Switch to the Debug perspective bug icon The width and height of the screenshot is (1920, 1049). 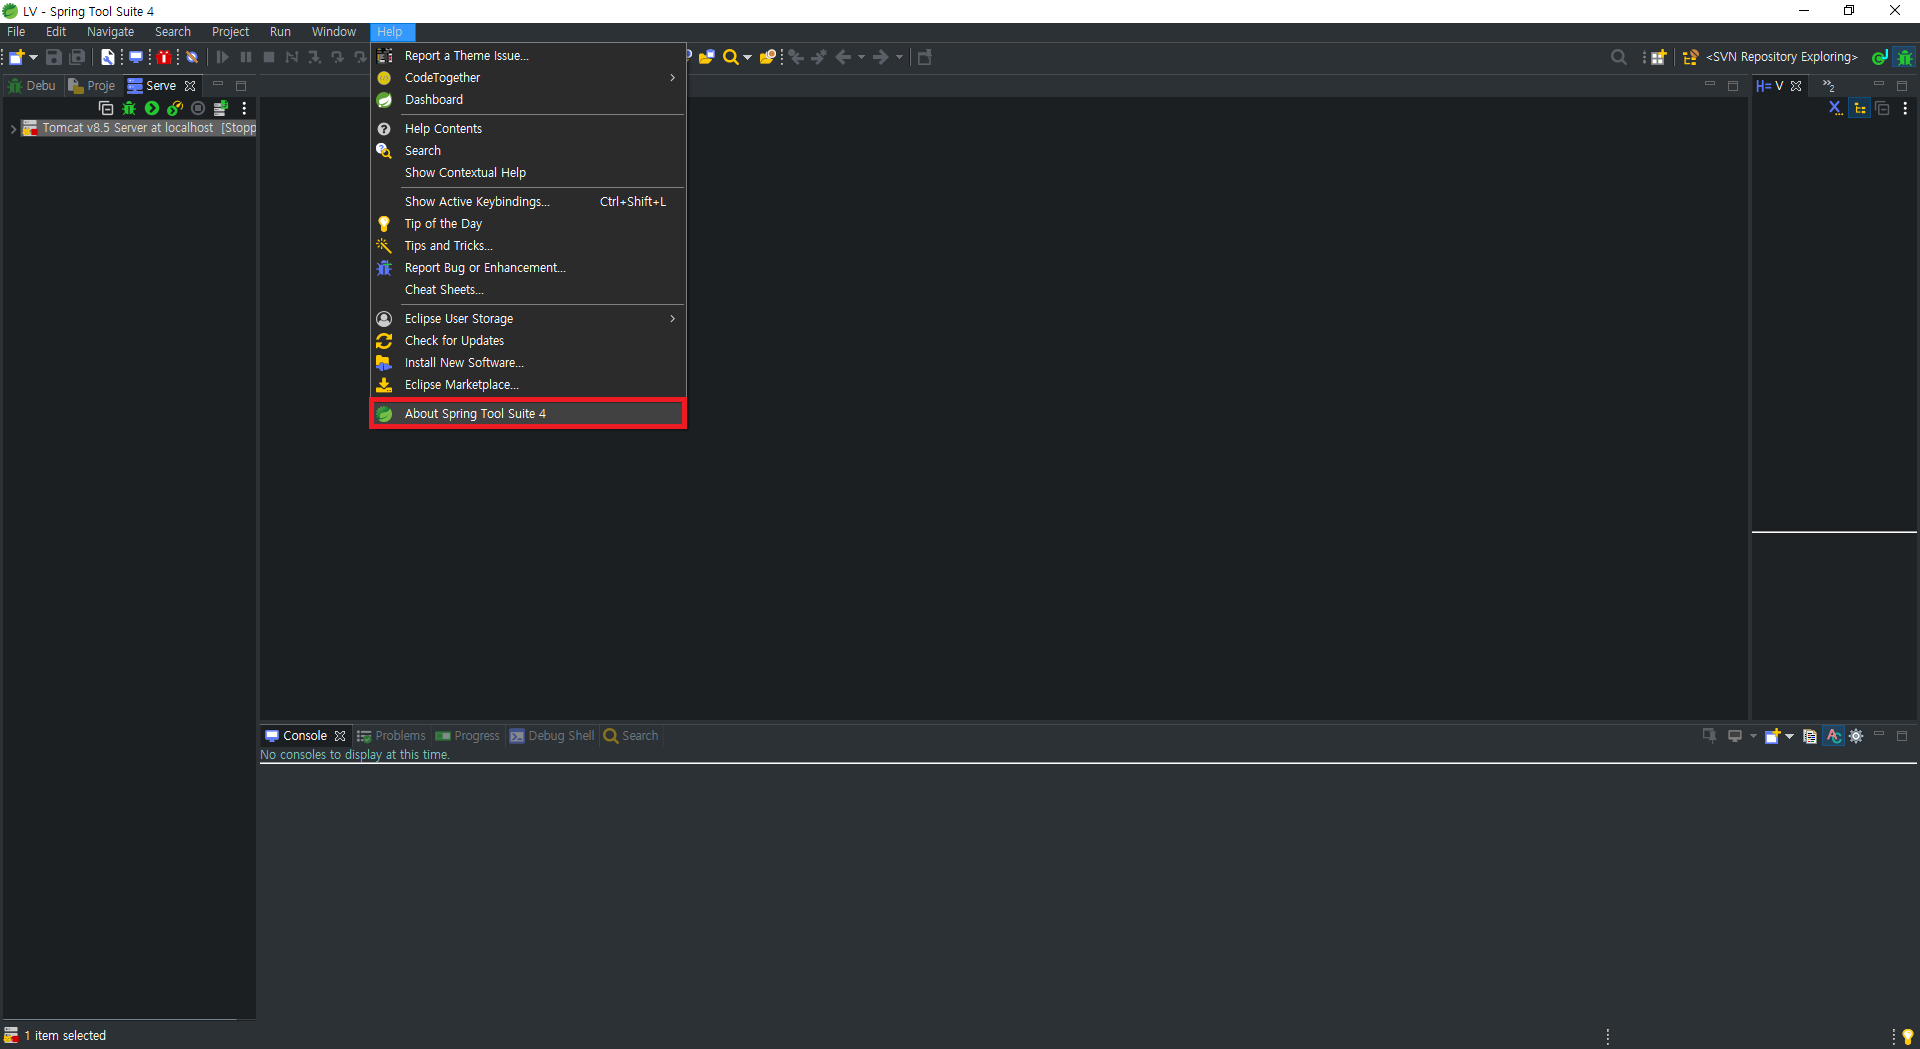1905,57
